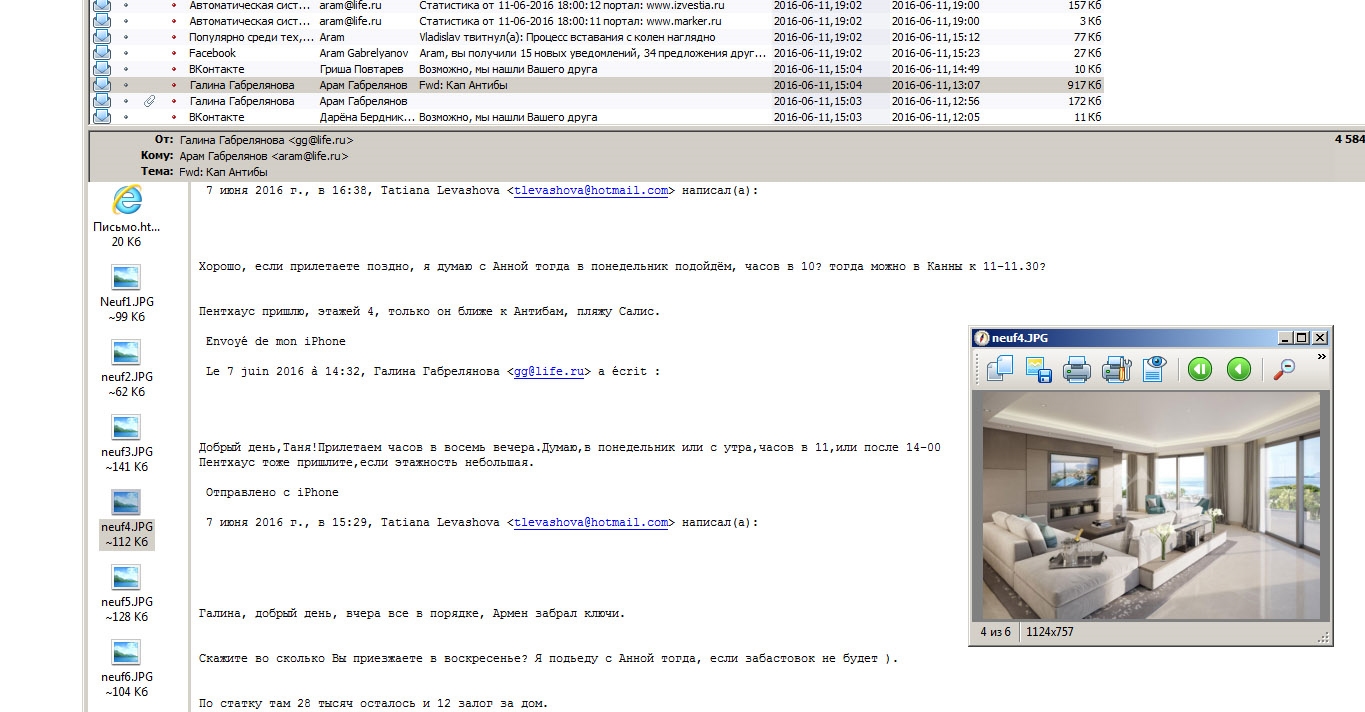Select the neuf3.JPG attachment
The width and height of the screenshot is (1365, 712).
[126, 428]
